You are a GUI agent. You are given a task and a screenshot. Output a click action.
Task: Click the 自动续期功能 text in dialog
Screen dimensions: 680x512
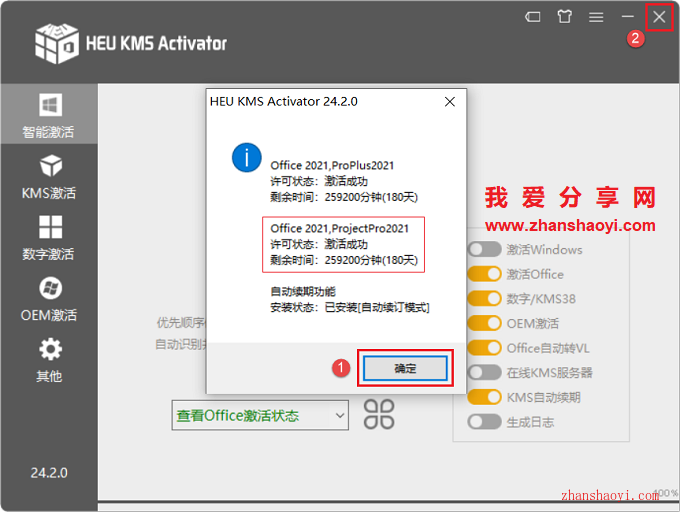[303, 291]
